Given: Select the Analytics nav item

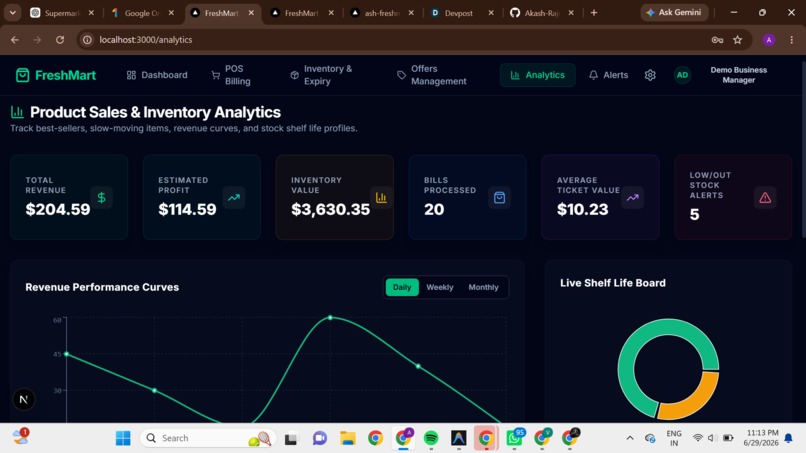Looking at the screenshot, I should point(538,75).
